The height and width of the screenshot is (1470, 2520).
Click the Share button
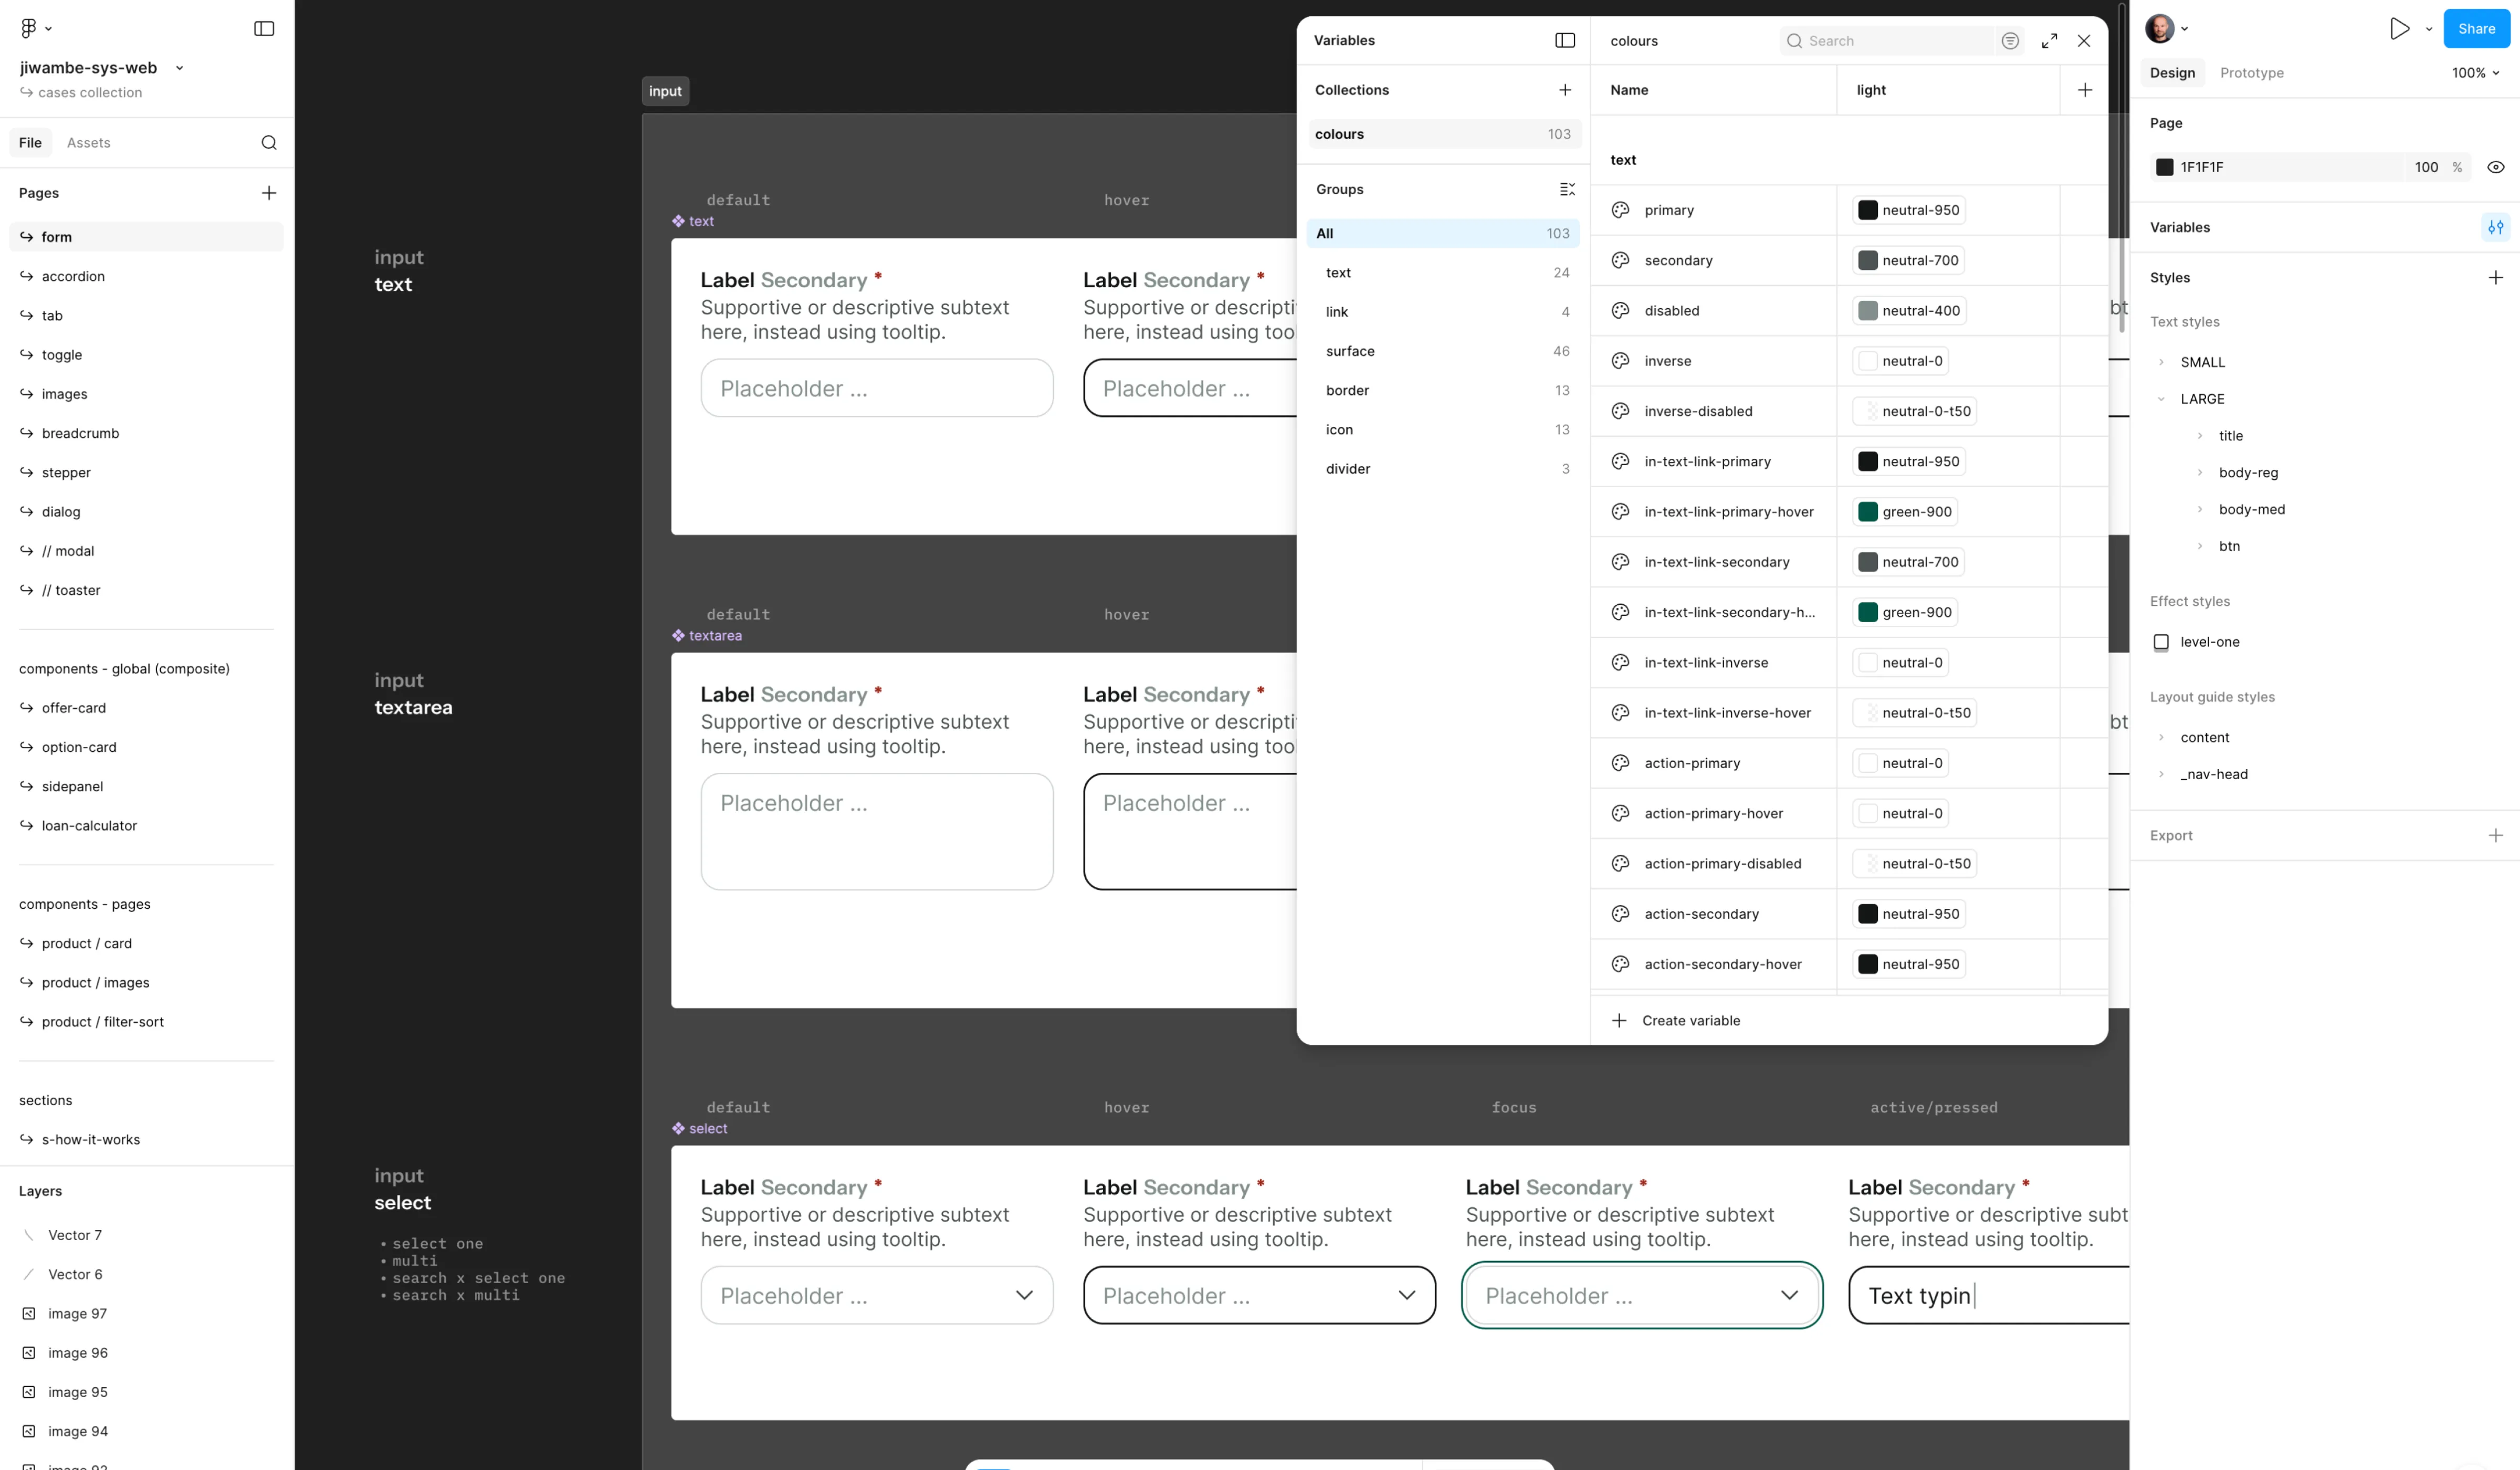point(2476,28)
